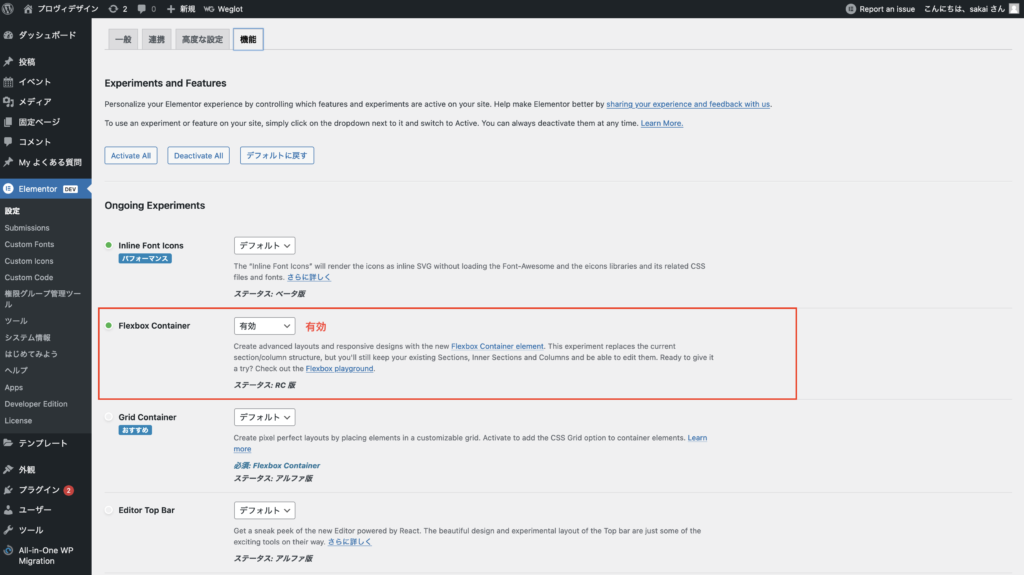Open the Inline Font Icons dropdown
Viewport: 1024px width, 575px height.
265,245
